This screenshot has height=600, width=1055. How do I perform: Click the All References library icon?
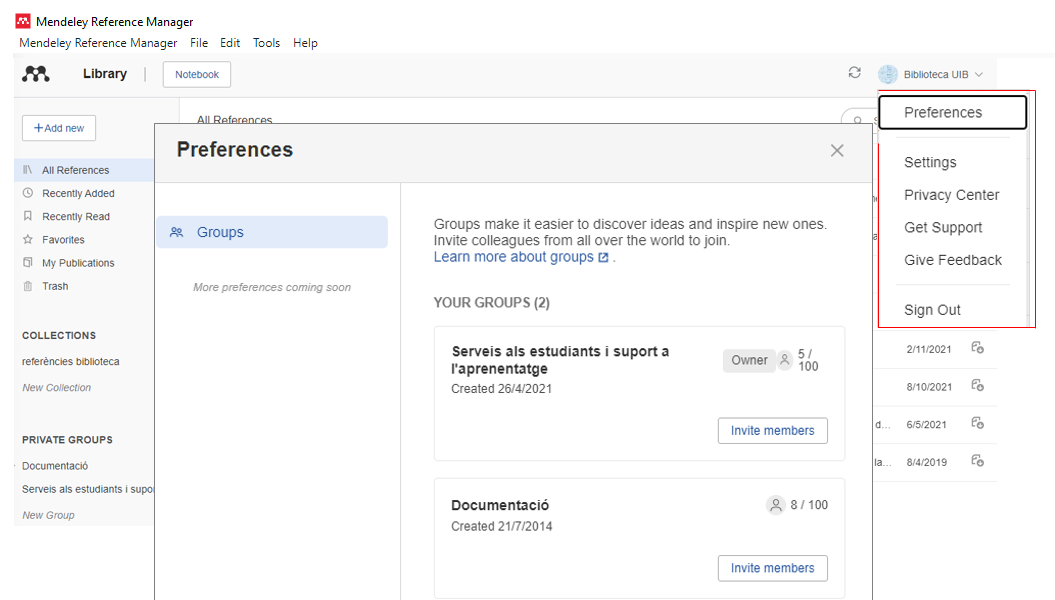28,170
